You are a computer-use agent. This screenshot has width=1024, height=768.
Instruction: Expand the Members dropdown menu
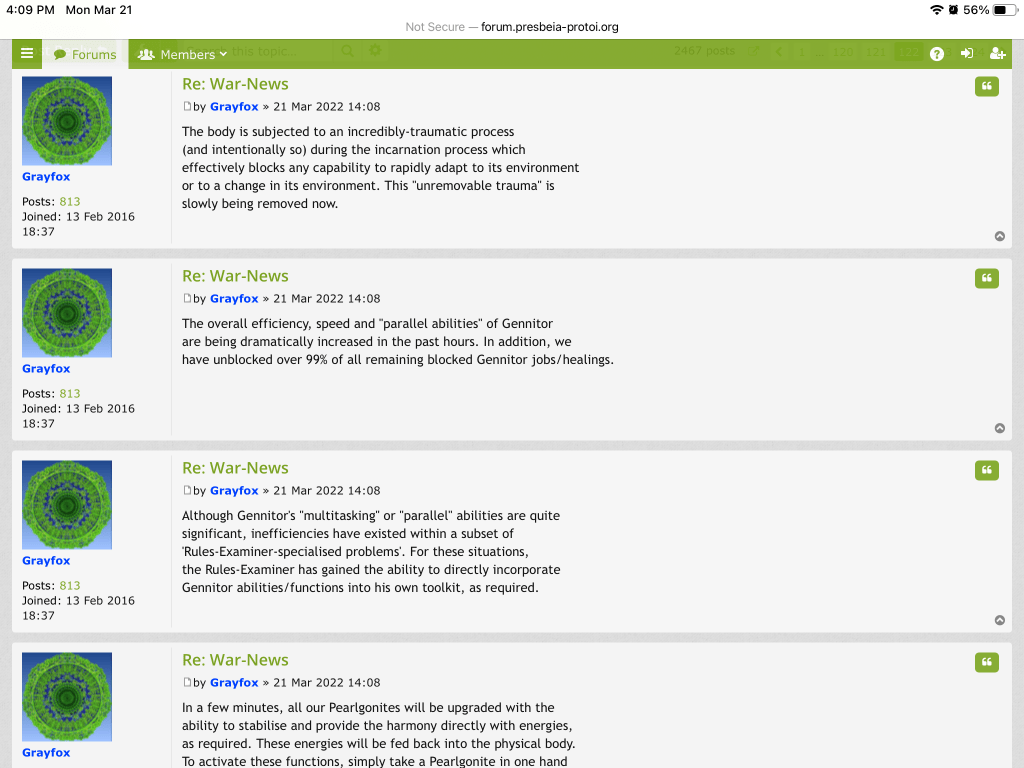[183, 54]
